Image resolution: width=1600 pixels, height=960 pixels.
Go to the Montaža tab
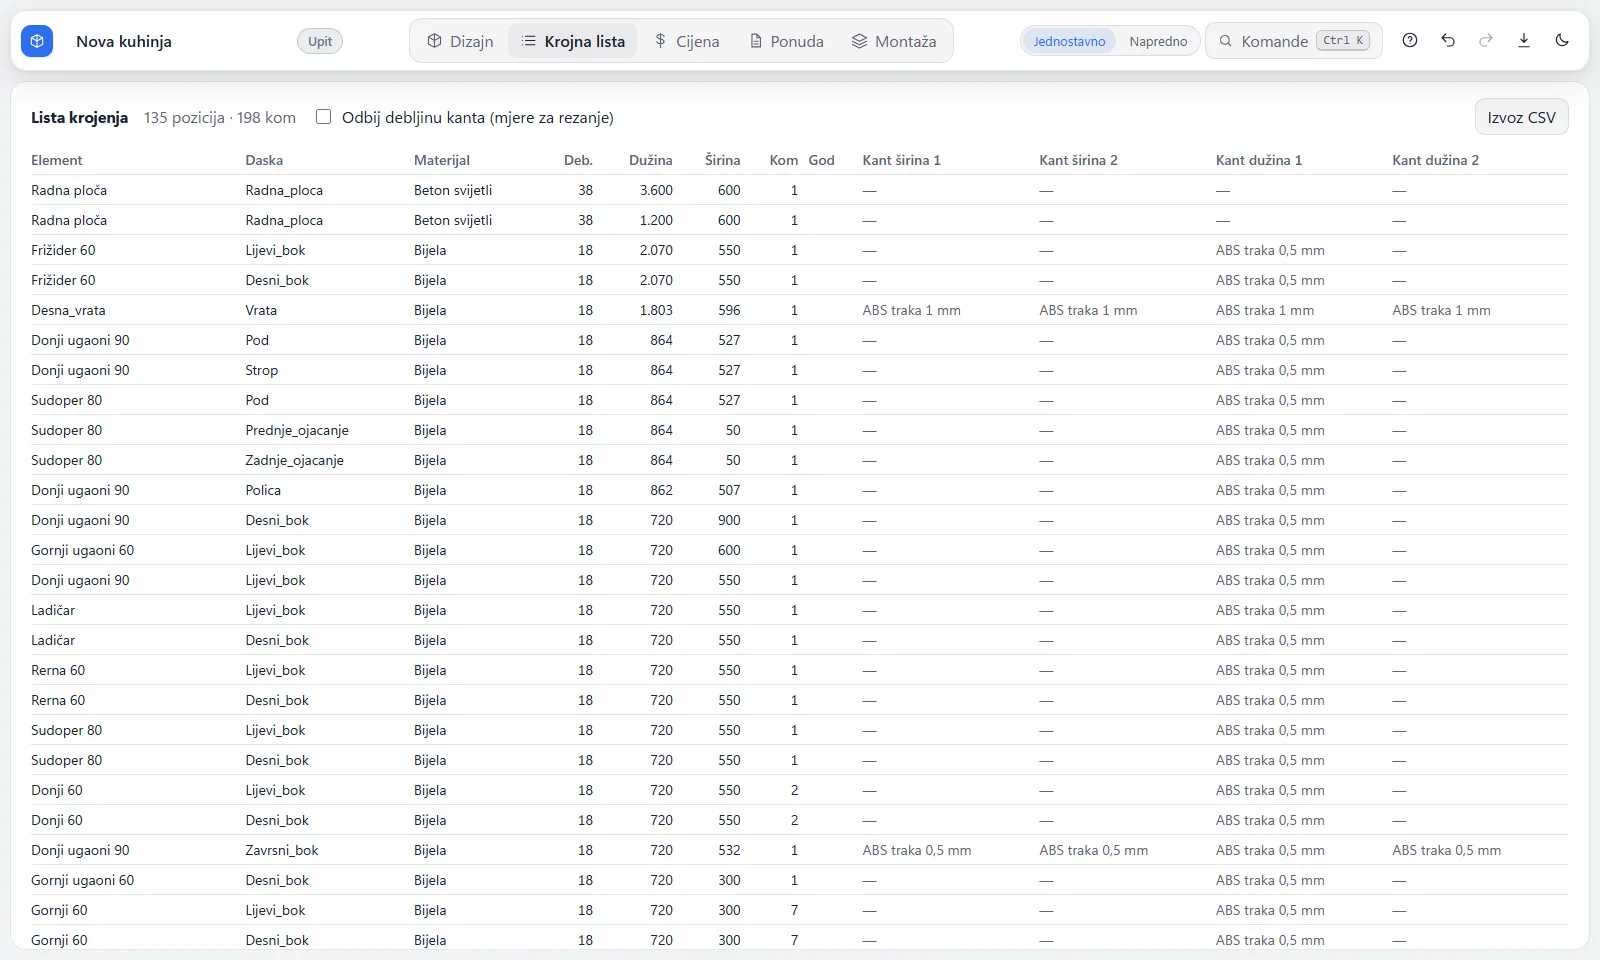894,41
